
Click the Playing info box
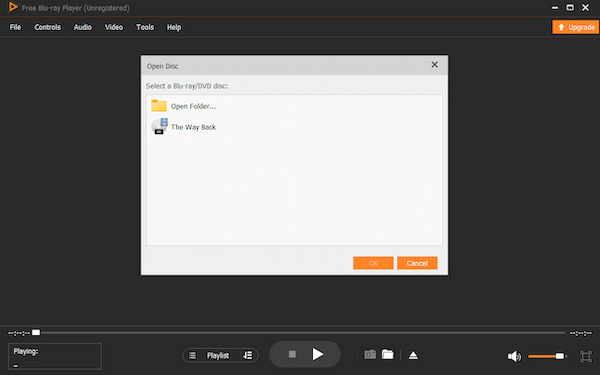pyautogui.click(x=55, y=356)
